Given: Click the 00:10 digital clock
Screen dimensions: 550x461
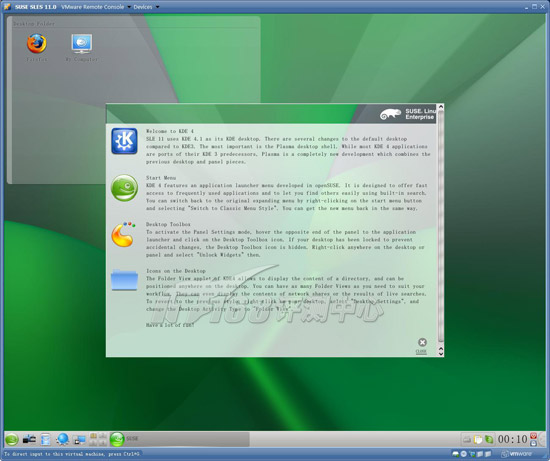Looking at the screenshot, I should (512, 439).
